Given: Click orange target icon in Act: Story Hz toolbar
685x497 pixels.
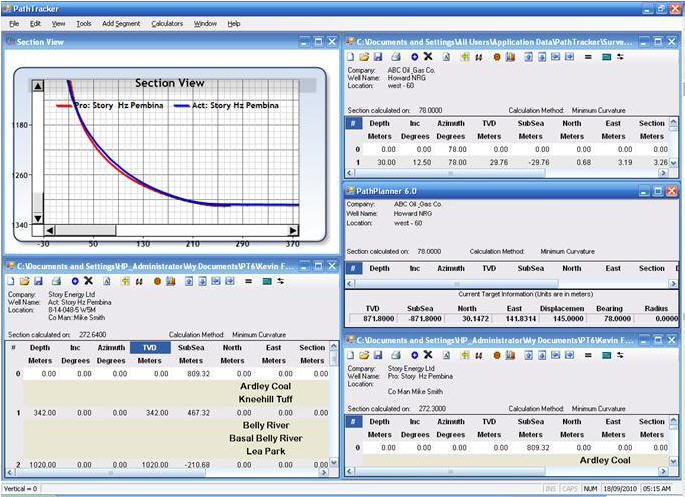Looking at the screenshot, I should (x=157, y=281).
